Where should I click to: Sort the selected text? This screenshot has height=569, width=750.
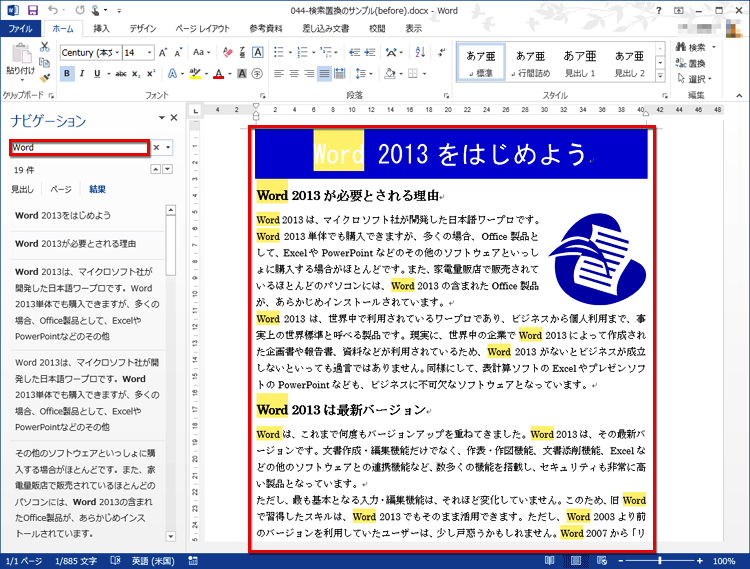coord(420,52)
